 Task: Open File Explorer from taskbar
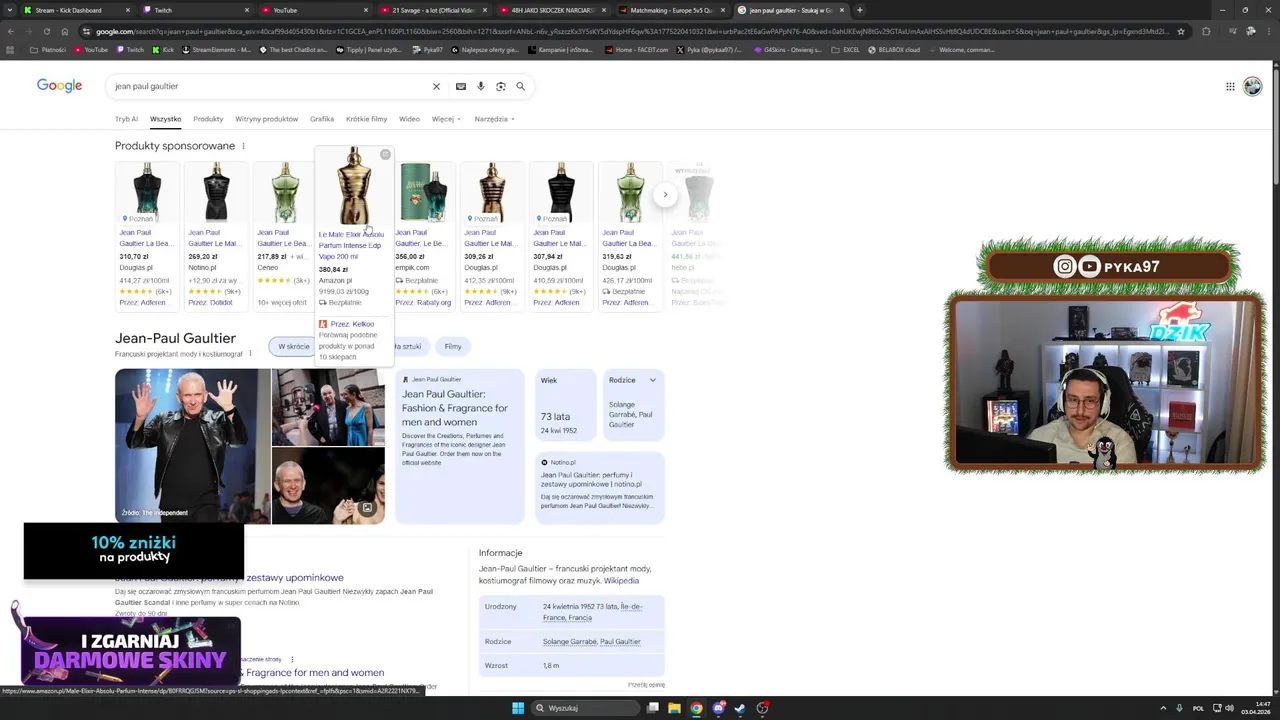674,708
